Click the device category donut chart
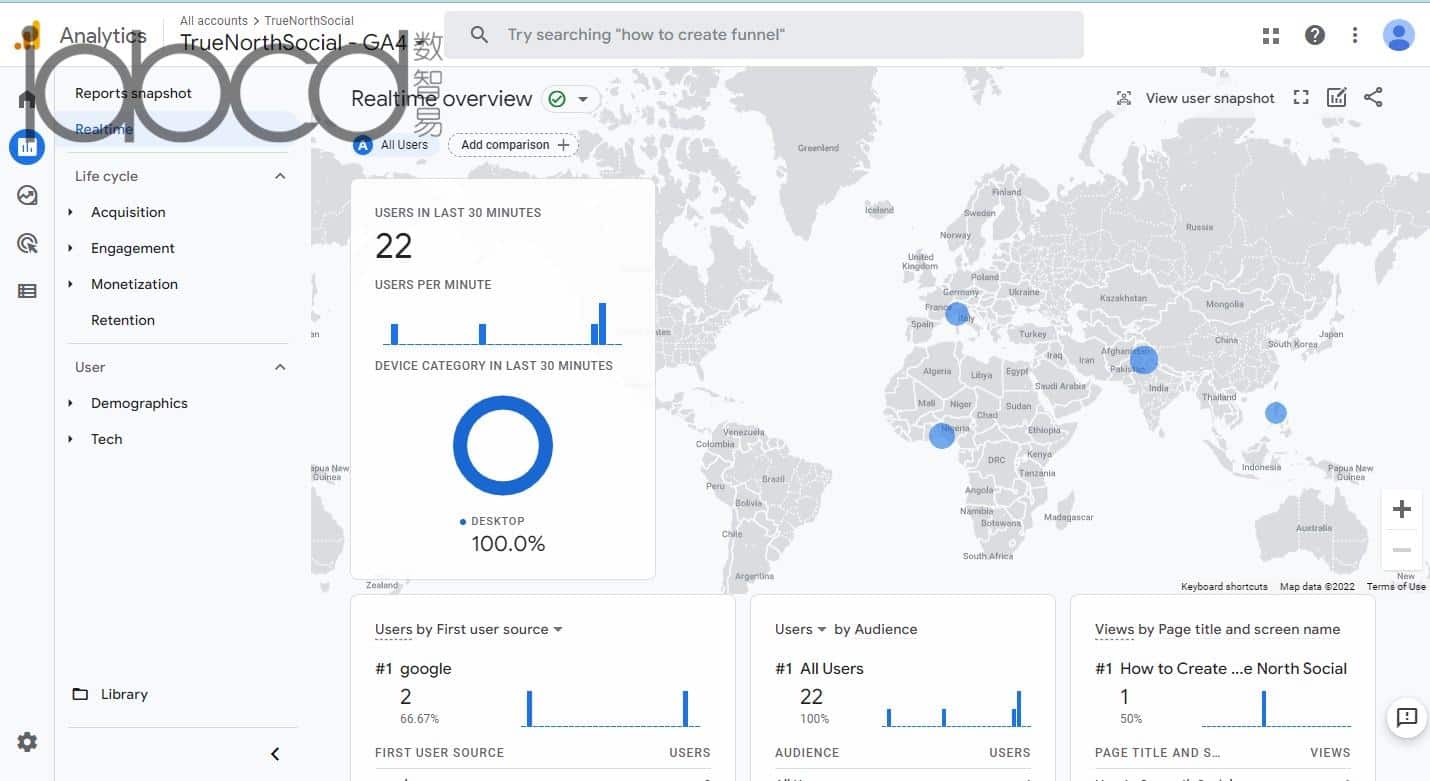The height and width of the screenshot is (781, 1430). [503, 446]
